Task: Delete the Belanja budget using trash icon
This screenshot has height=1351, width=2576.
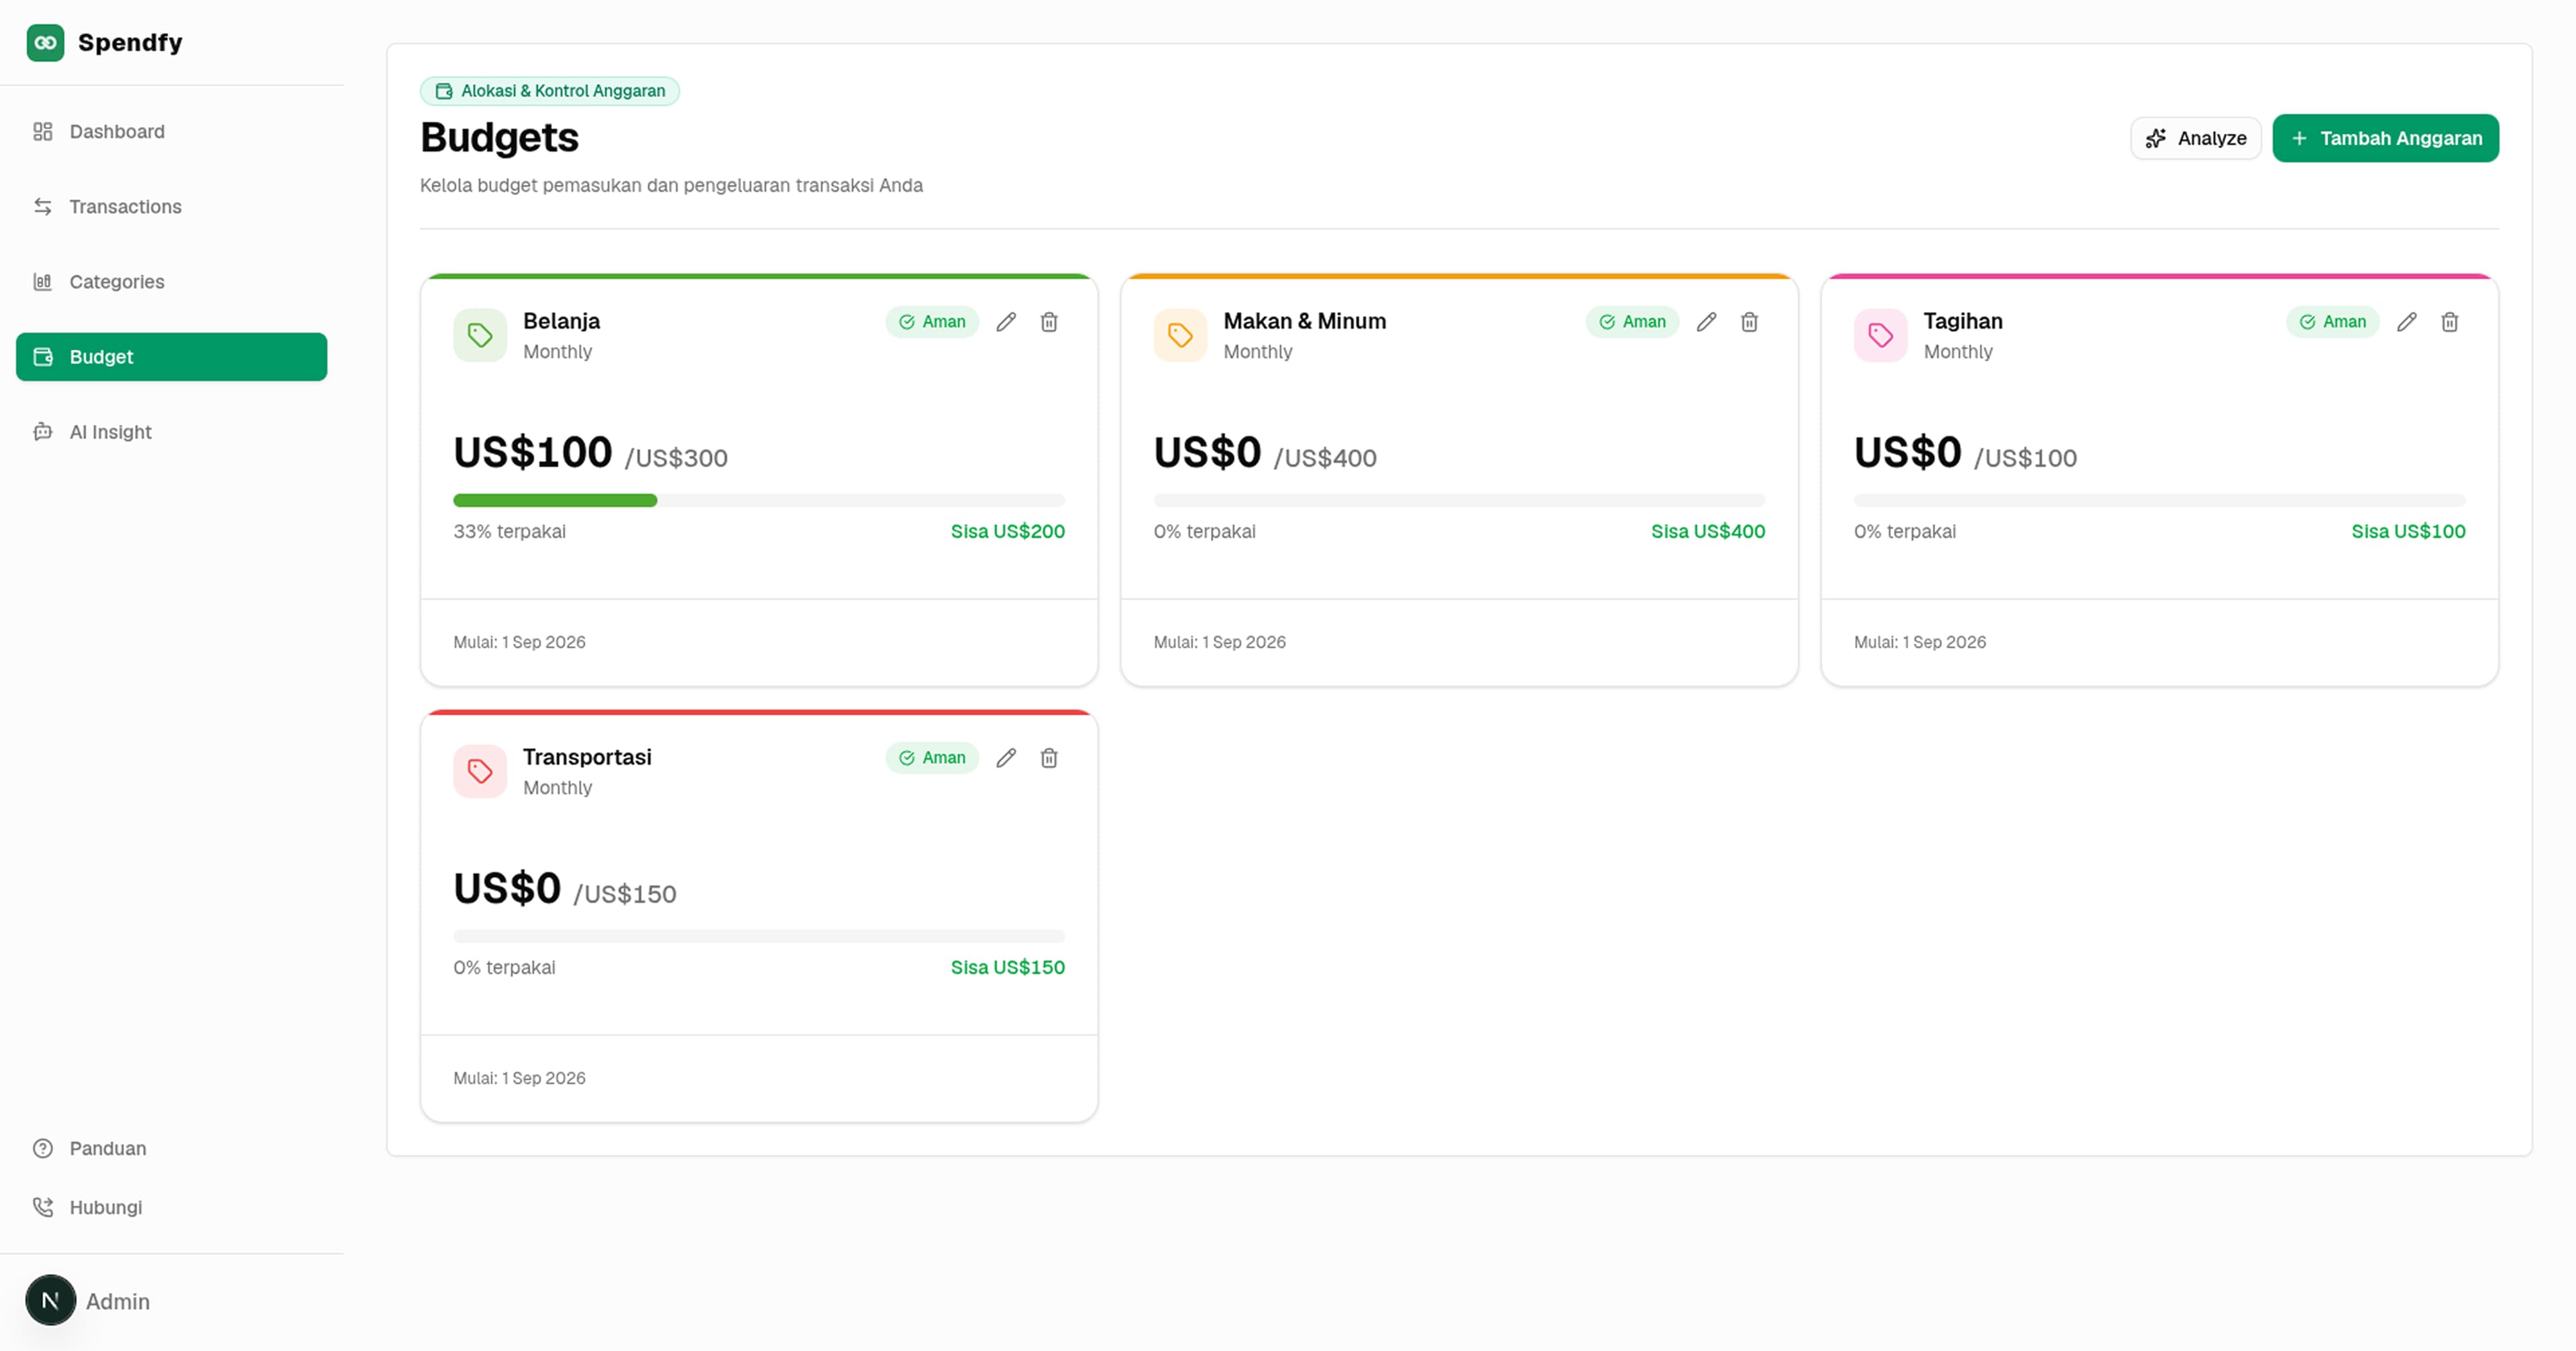Action: [x=1049, y=322]
